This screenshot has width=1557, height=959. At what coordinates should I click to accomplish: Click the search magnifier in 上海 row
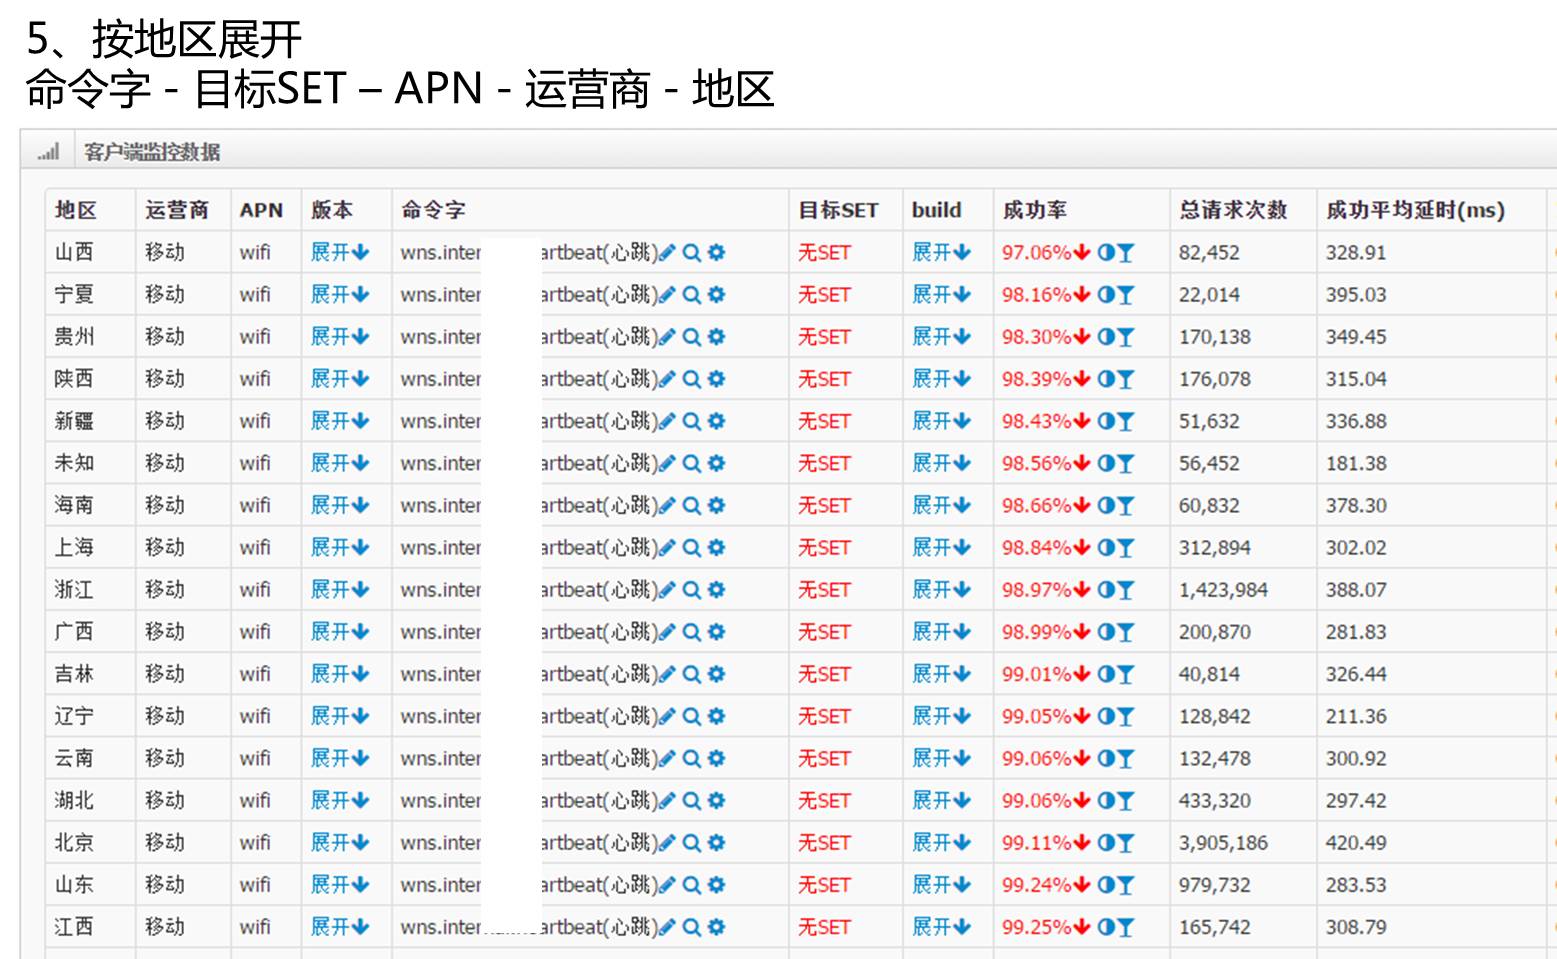click(x=691, y=548)
